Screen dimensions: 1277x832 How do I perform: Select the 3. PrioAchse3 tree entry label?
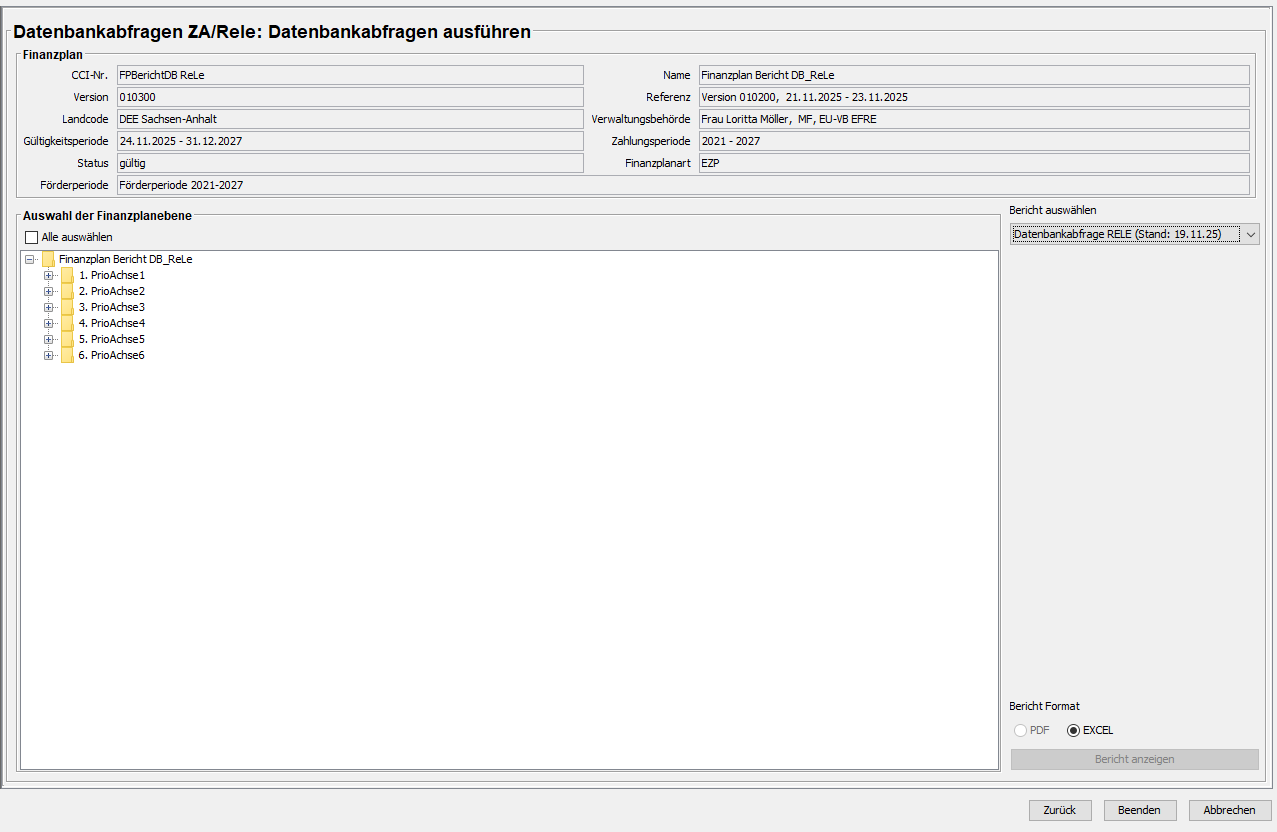click(x=111, y=308)
